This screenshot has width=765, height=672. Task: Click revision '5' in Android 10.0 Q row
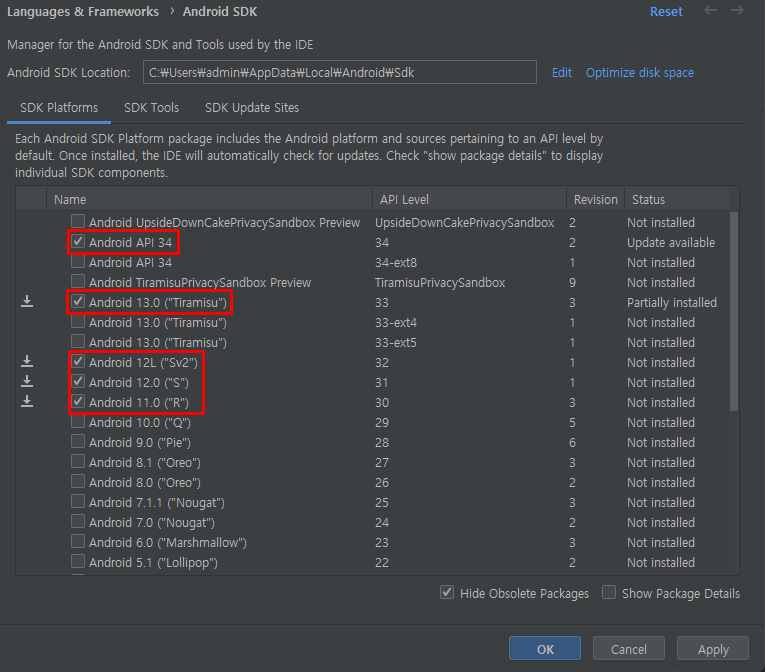(x=572, y=423)
